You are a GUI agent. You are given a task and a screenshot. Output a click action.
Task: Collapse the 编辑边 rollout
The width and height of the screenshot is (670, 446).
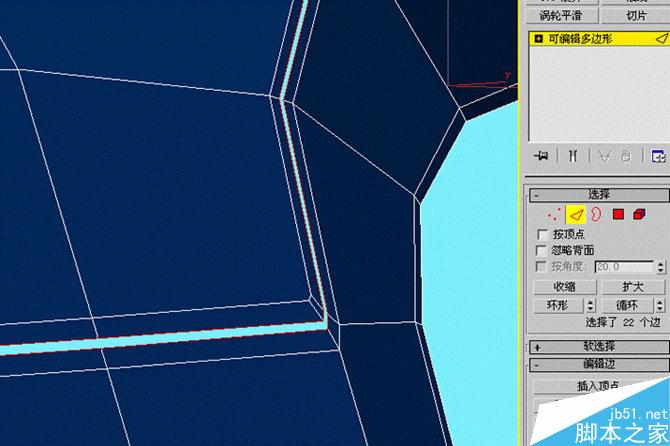coord(599,364)
